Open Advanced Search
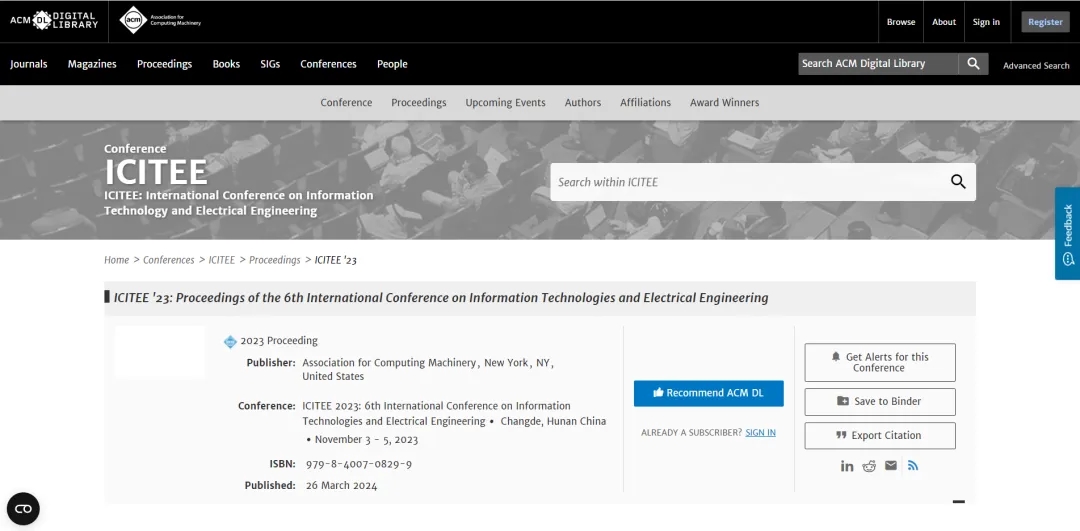Viewport: 1080px width, 531px height. 1036,66
